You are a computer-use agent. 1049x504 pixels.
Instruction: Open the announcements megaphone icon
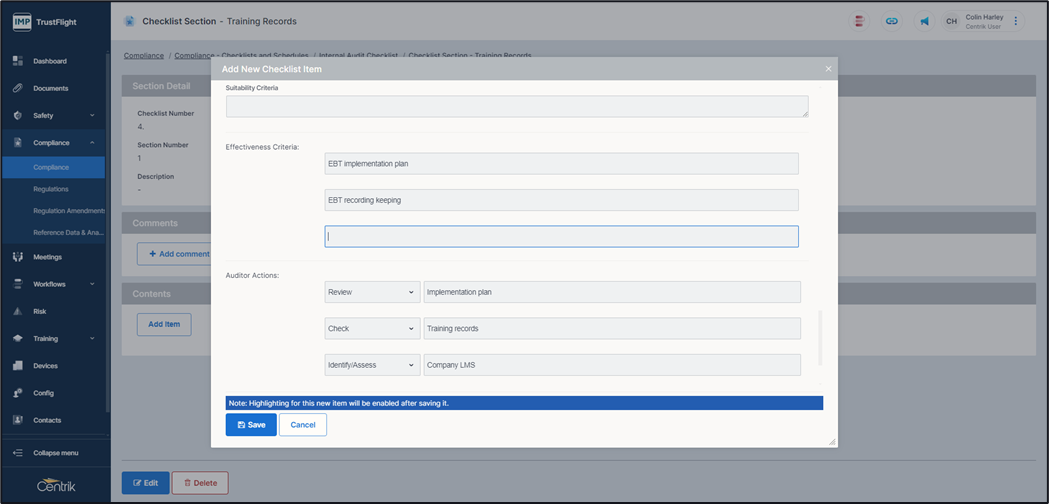[x=923, y=21]
